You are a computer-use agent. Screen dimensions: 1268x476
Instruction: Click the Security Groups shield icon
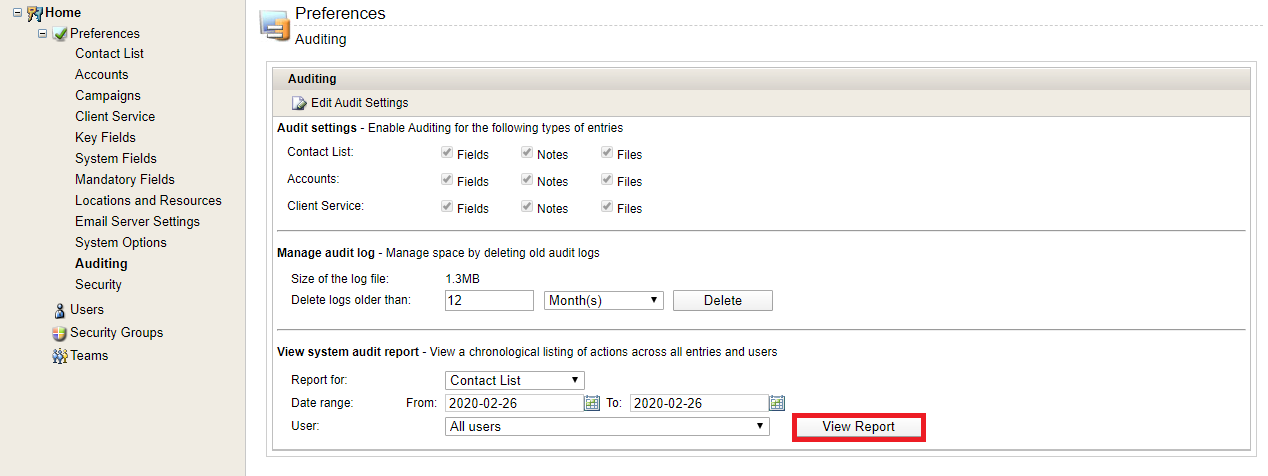60,333
